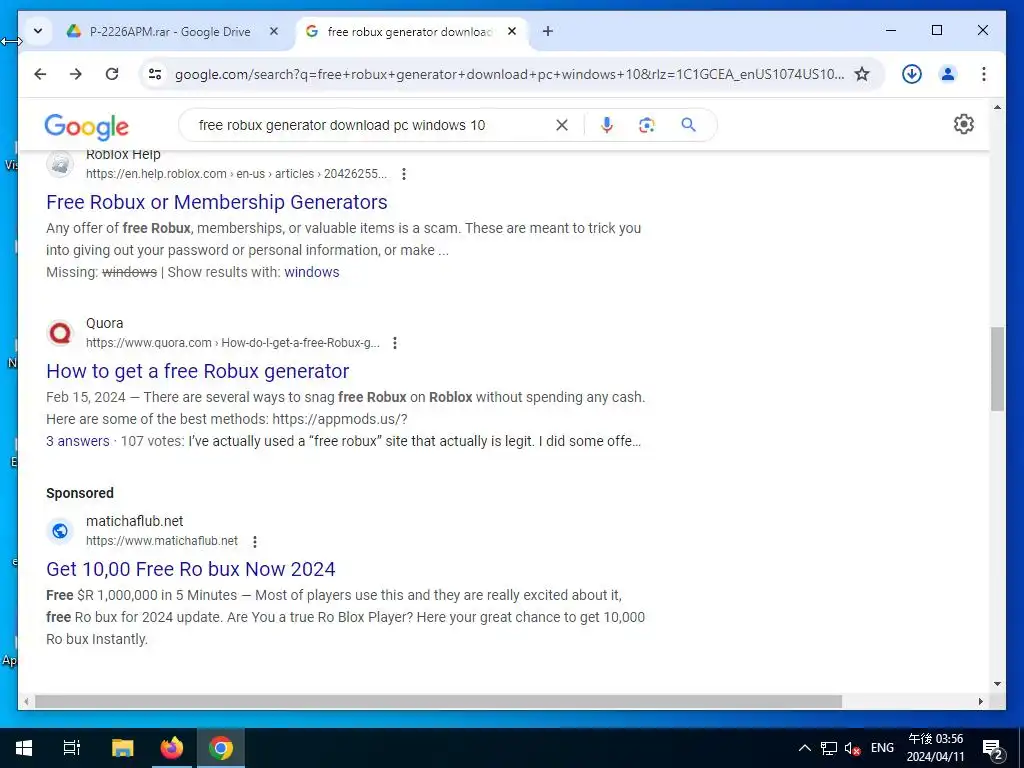Click the horizontal scrollbar thumb

tap(438, 701)
